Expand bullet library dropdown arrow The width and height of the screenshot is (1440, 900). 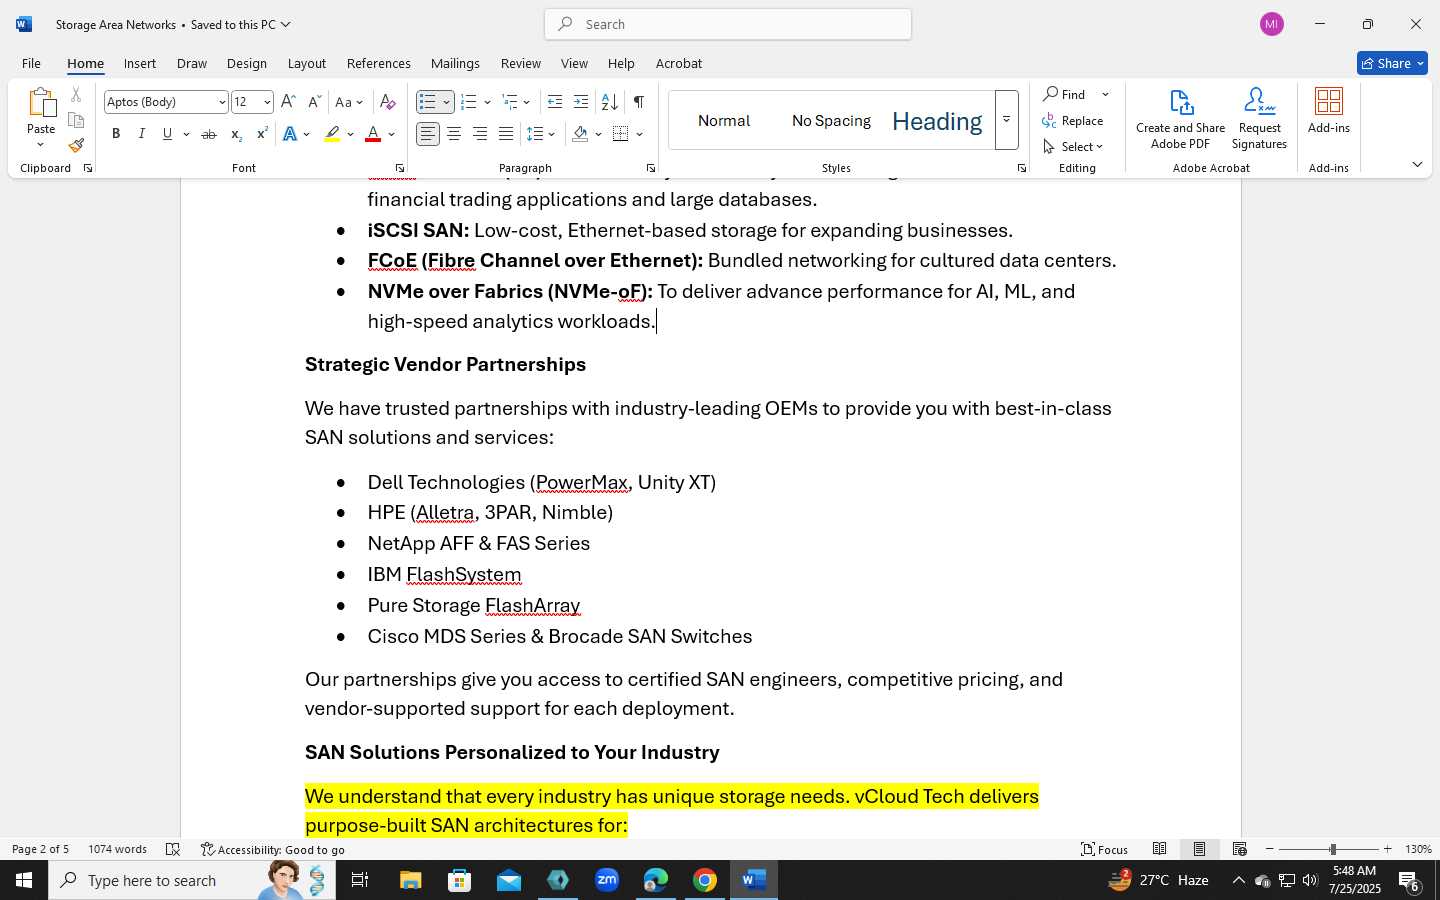coord(446,102)
